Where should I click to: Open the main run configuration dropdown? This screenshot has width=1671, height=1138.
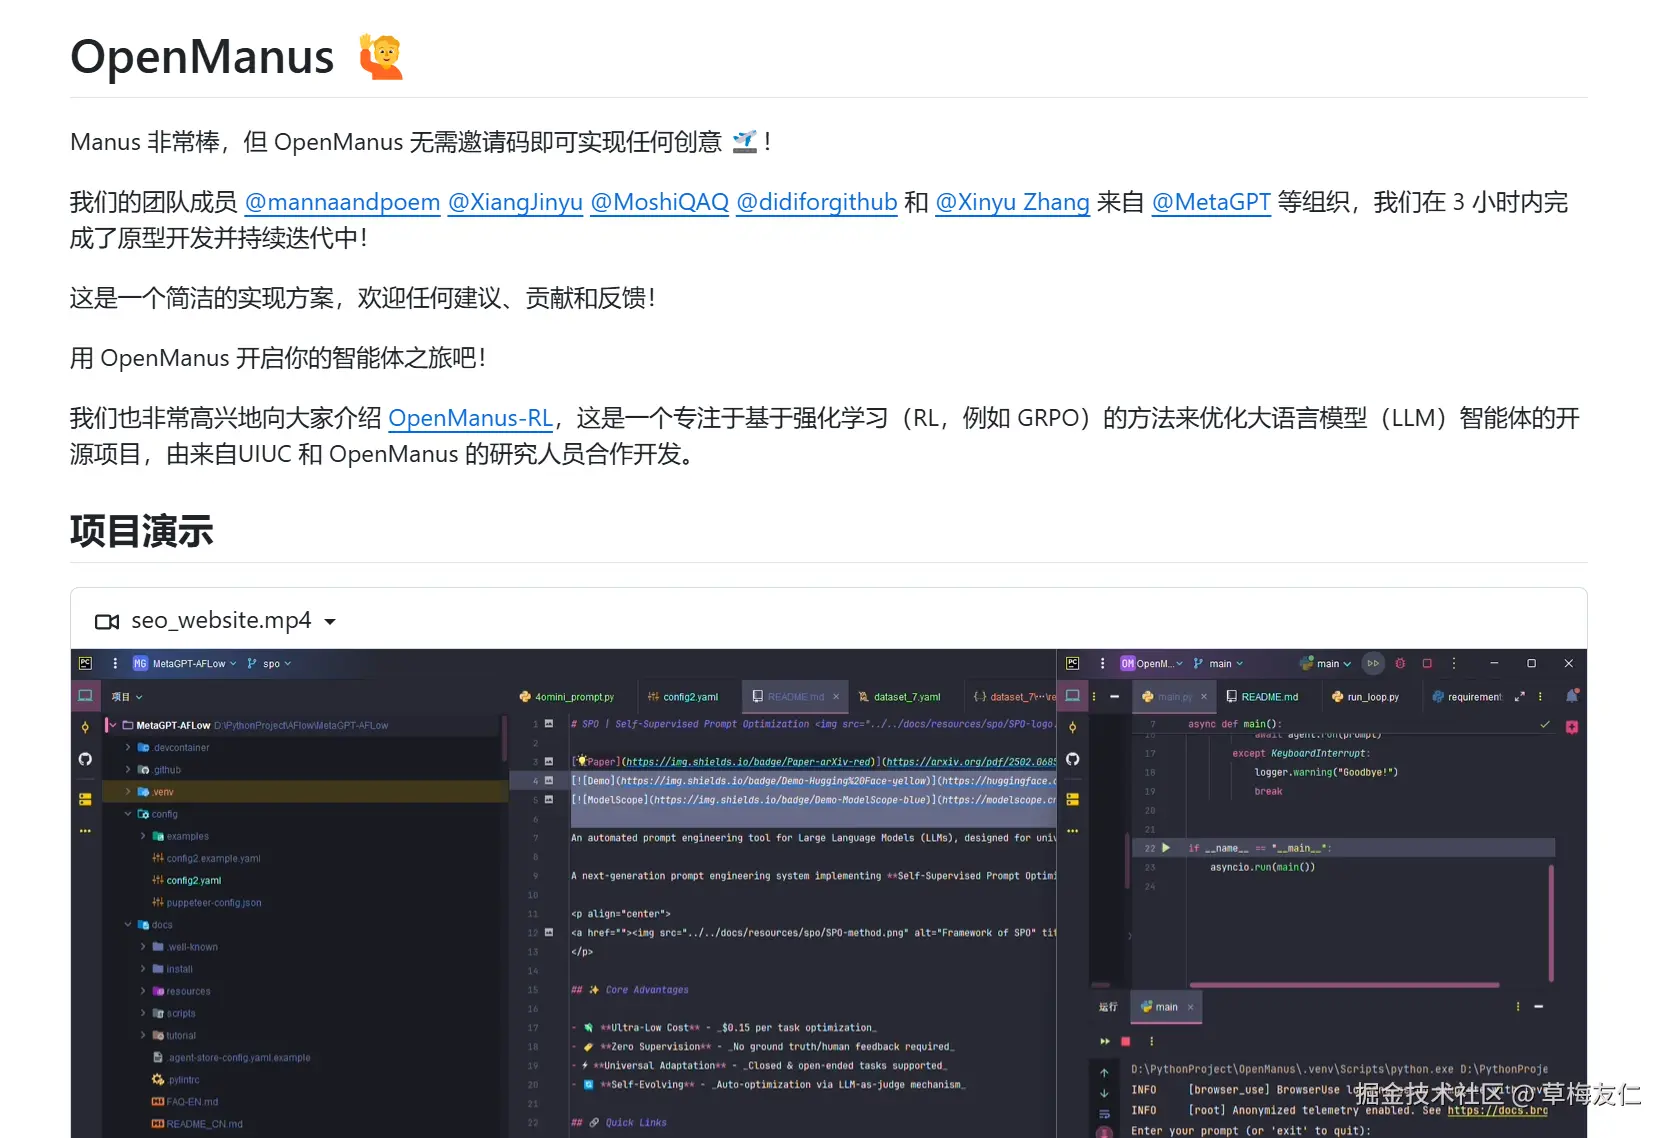coord(1325,663)
